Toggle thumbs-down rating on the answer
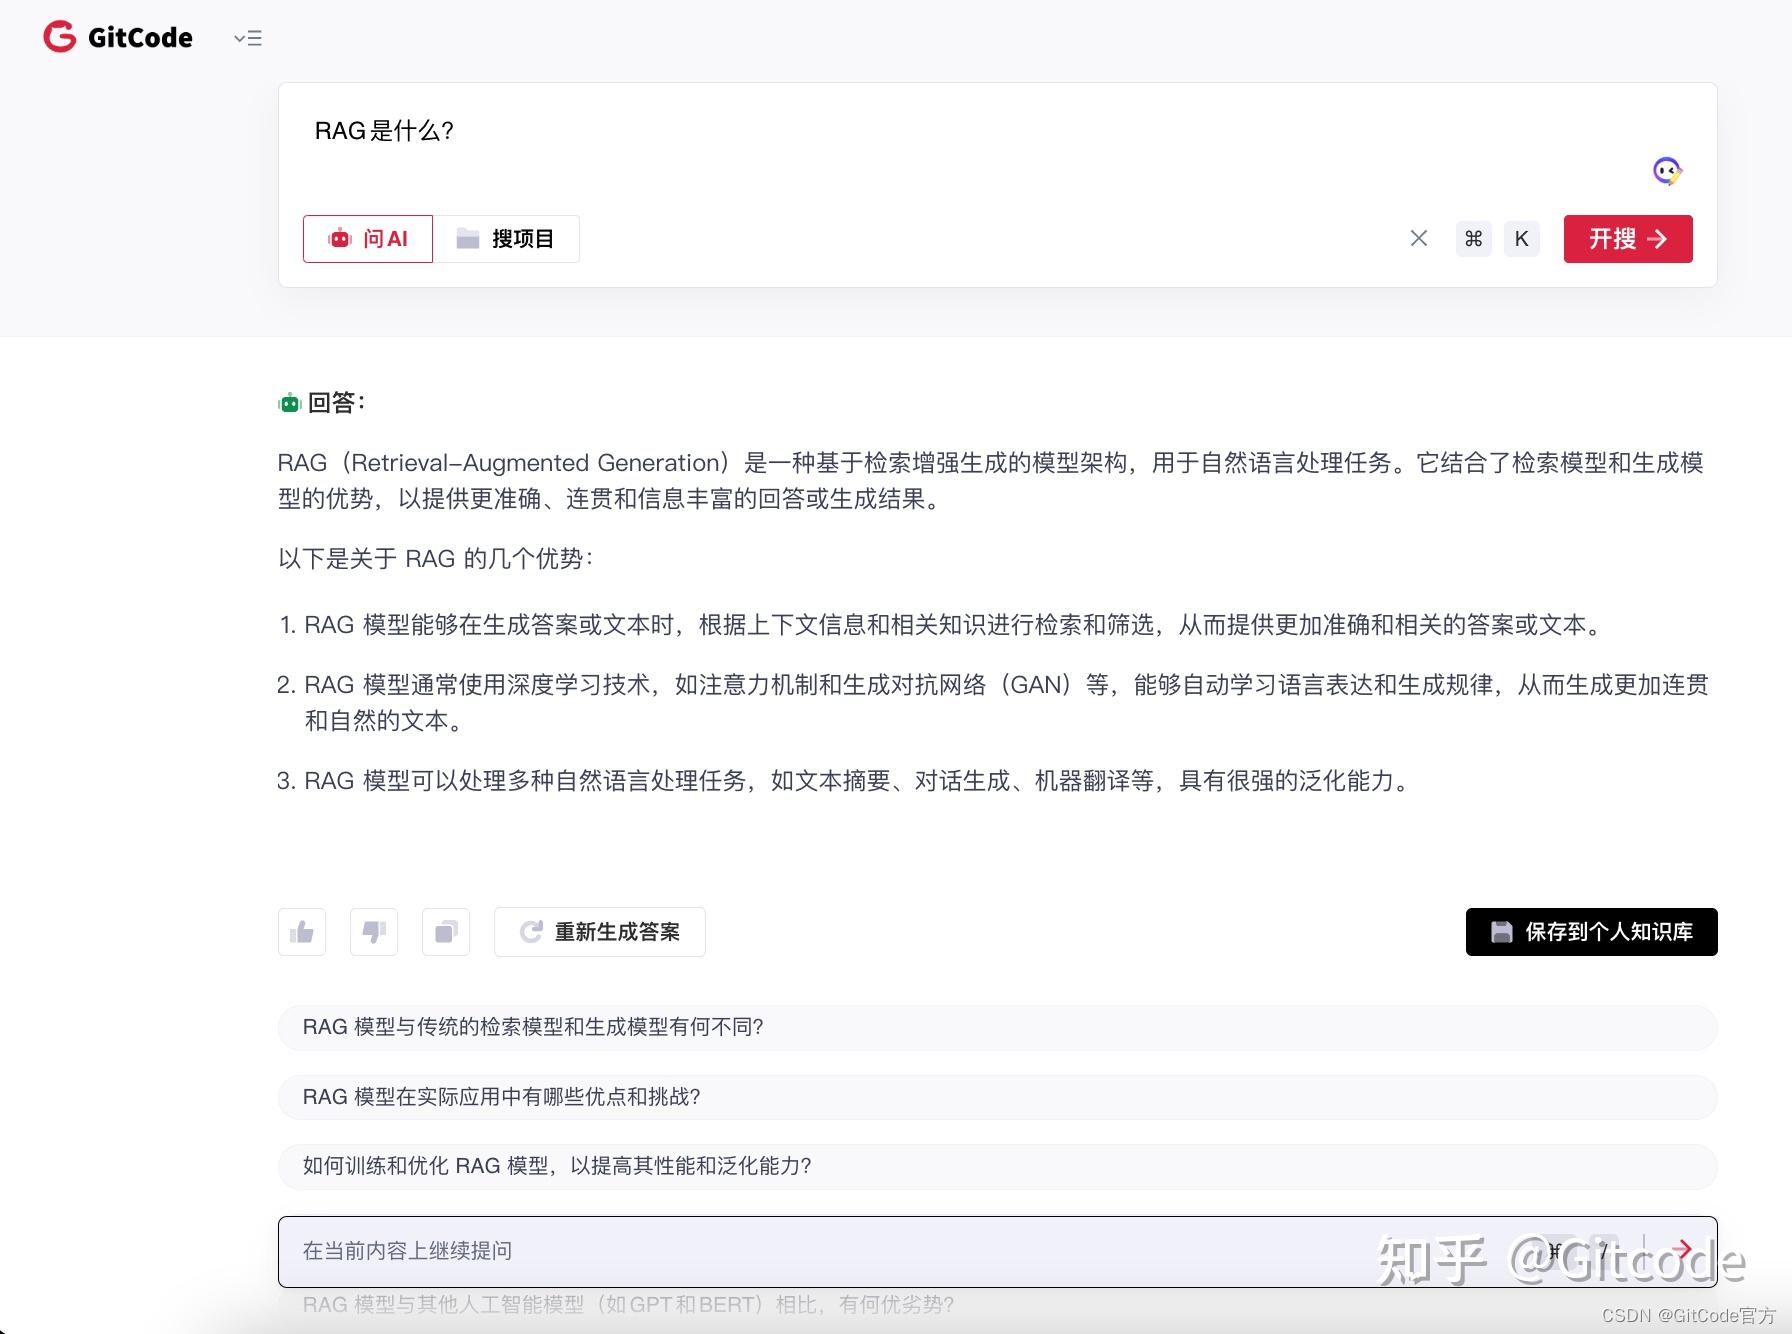Viewport: 1792px width, 1334px height. pos(373,931)
